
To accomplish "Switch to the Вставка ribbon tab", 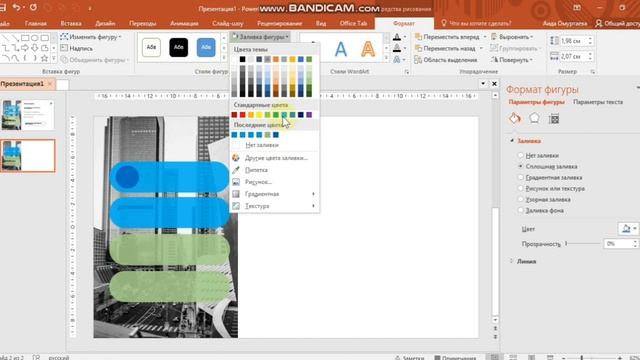I will click(x=71, y=24).
